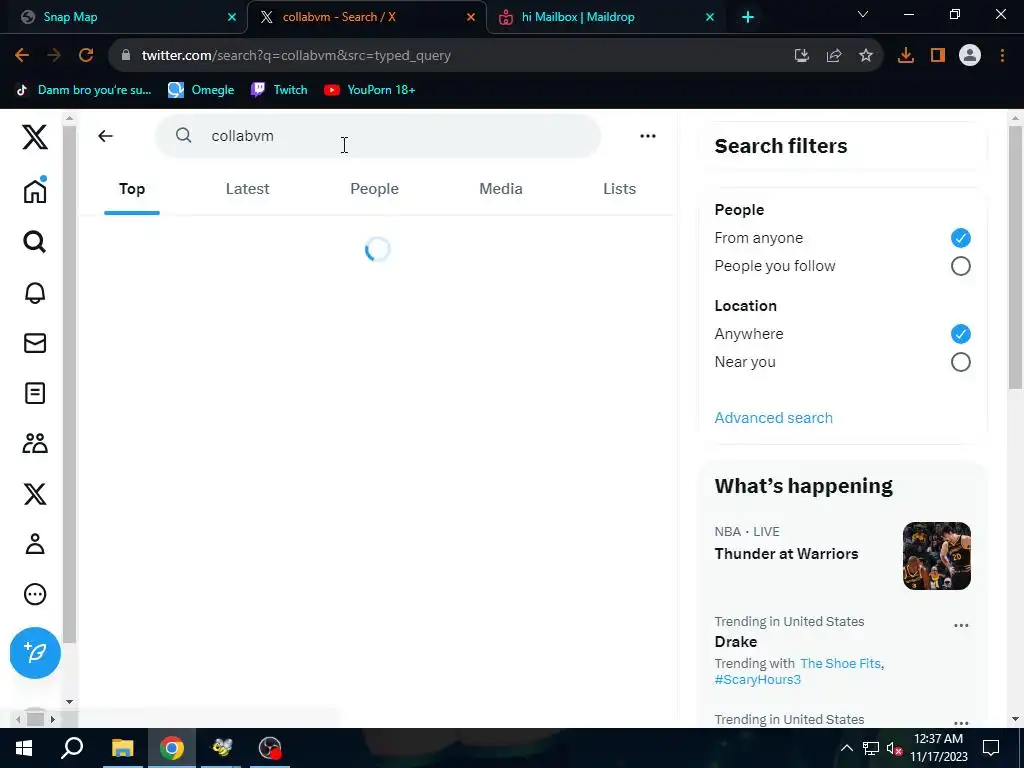The image size is (1024, 768).
Task: Open search options three-dot menu
Action: 648,136
